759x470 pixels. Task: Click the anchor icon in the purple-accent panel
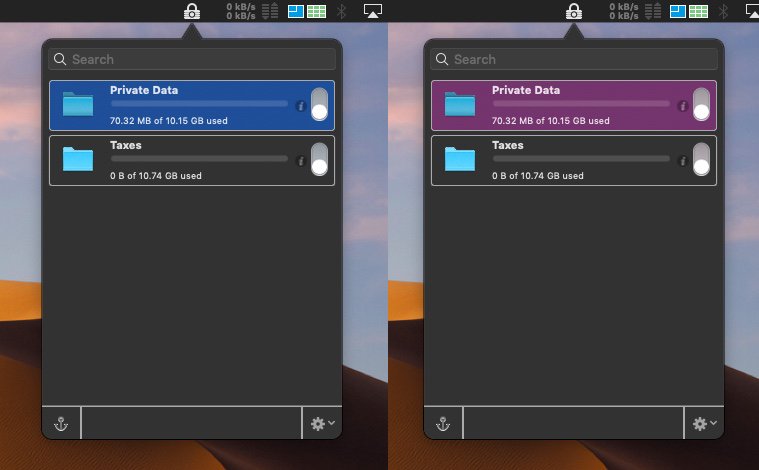[x=443, y=424]
